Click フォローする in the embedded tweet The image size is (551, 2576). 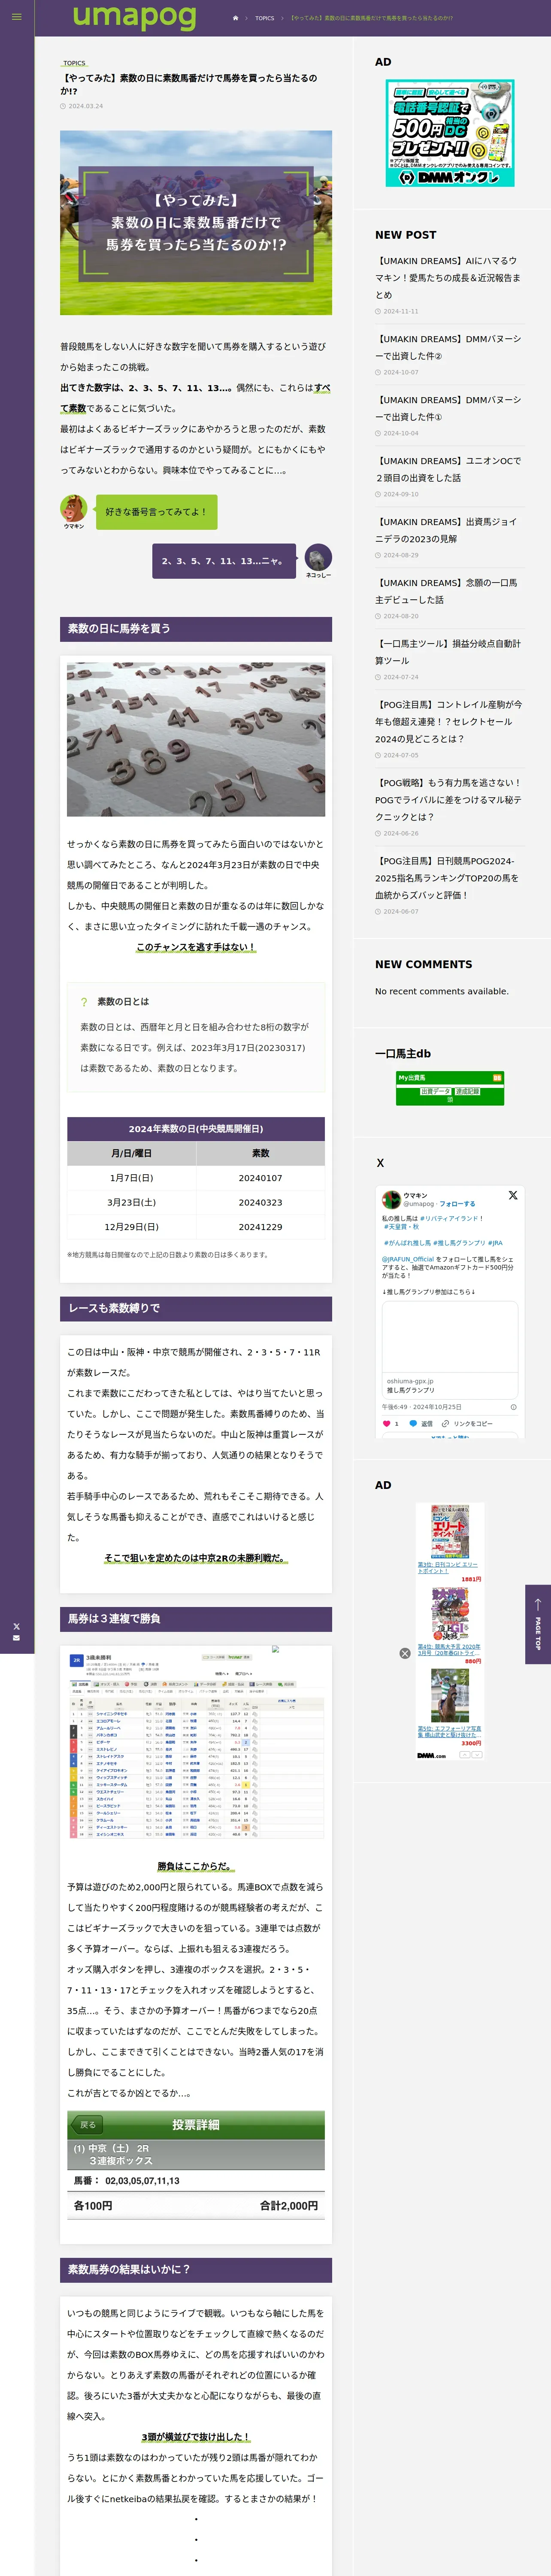[458, 1204]
